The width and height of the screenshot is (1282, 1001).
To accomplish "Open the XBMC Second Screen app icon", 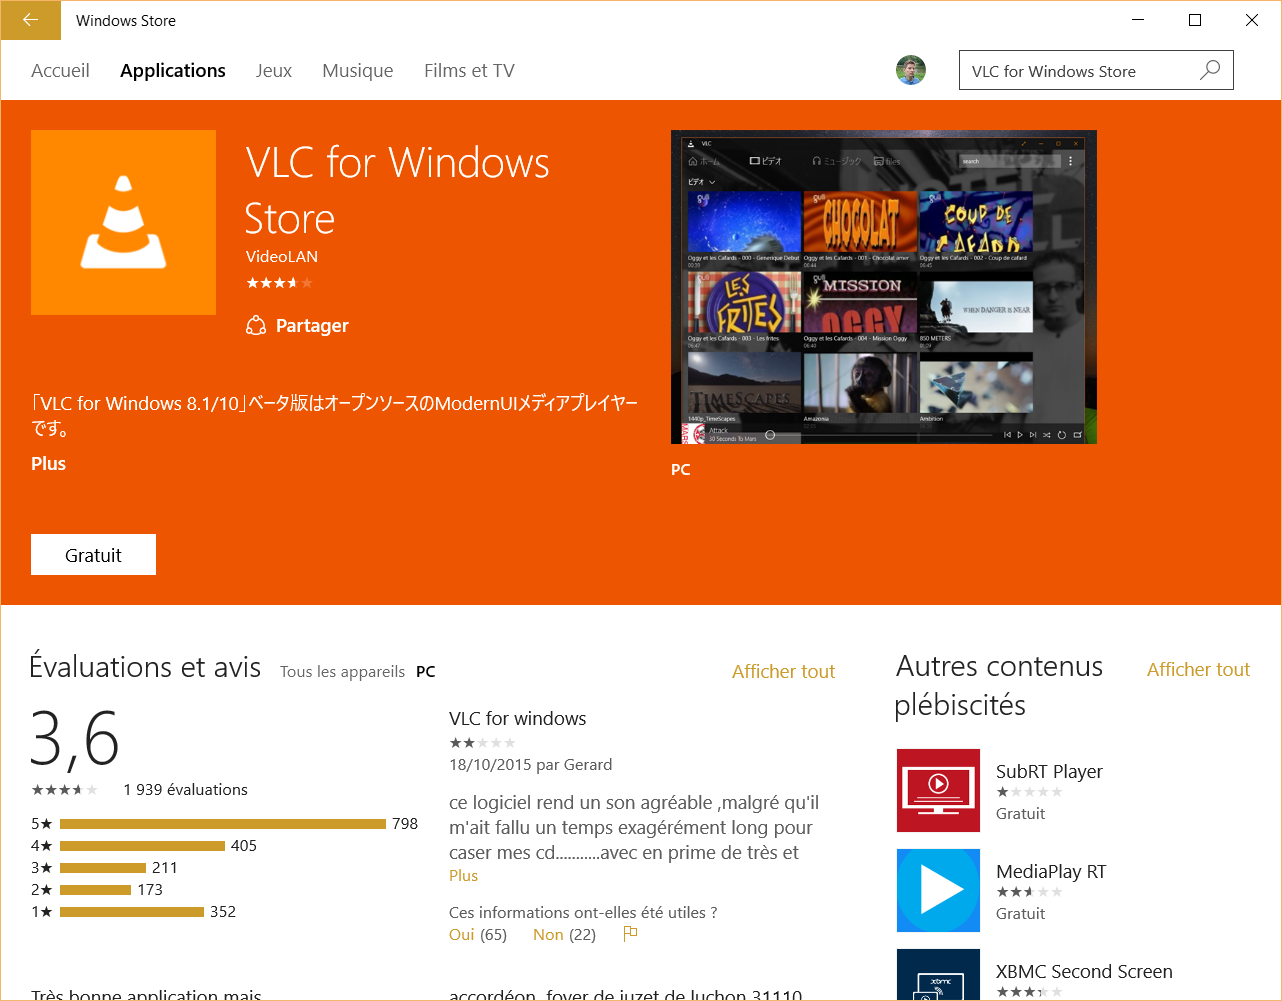I will (x=938, y=975).
